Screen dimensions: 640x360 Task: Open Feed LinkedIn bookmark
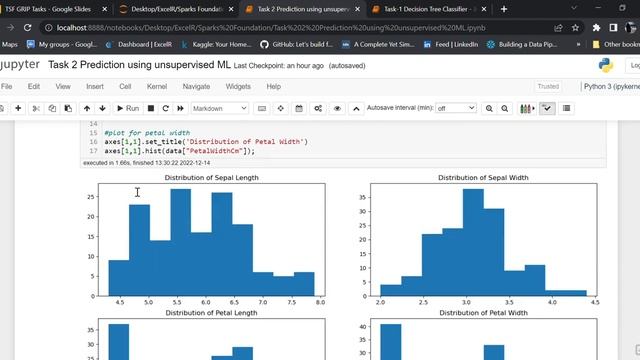point(451,44)
